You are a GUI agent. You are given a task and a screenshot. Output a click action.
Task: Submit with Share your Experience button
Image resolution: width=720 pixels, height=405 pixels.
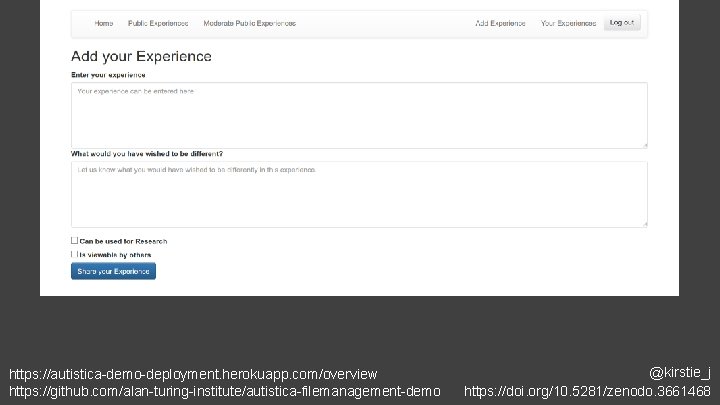click(113, 271)
